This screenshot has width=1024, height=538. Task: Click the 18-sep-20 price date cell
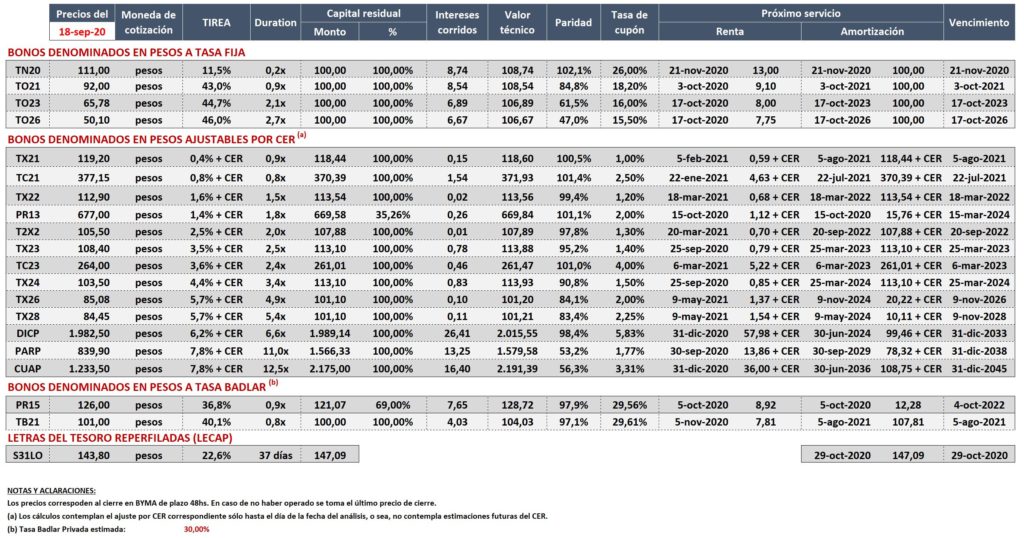82,31
